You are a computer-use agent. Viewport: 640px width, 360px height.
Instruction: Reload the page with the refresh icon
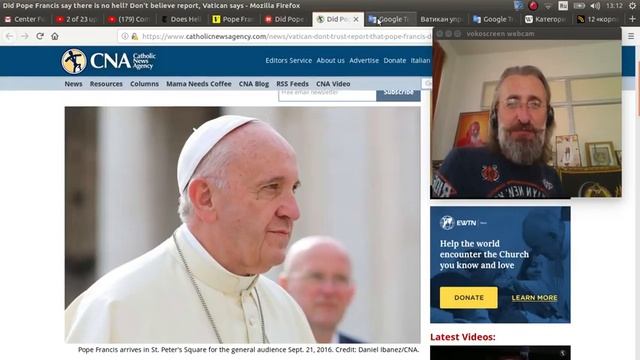pos(40,36)
